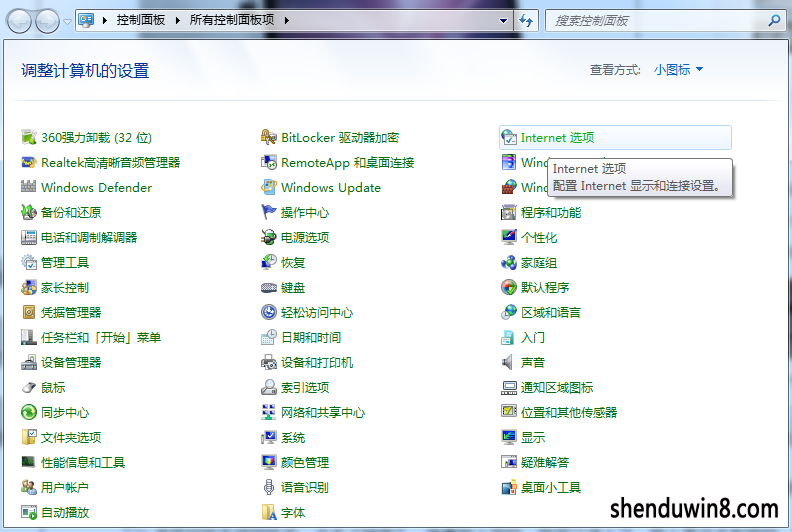
Task: Open 键盘 keyboard icon
Action: point(269,287)
